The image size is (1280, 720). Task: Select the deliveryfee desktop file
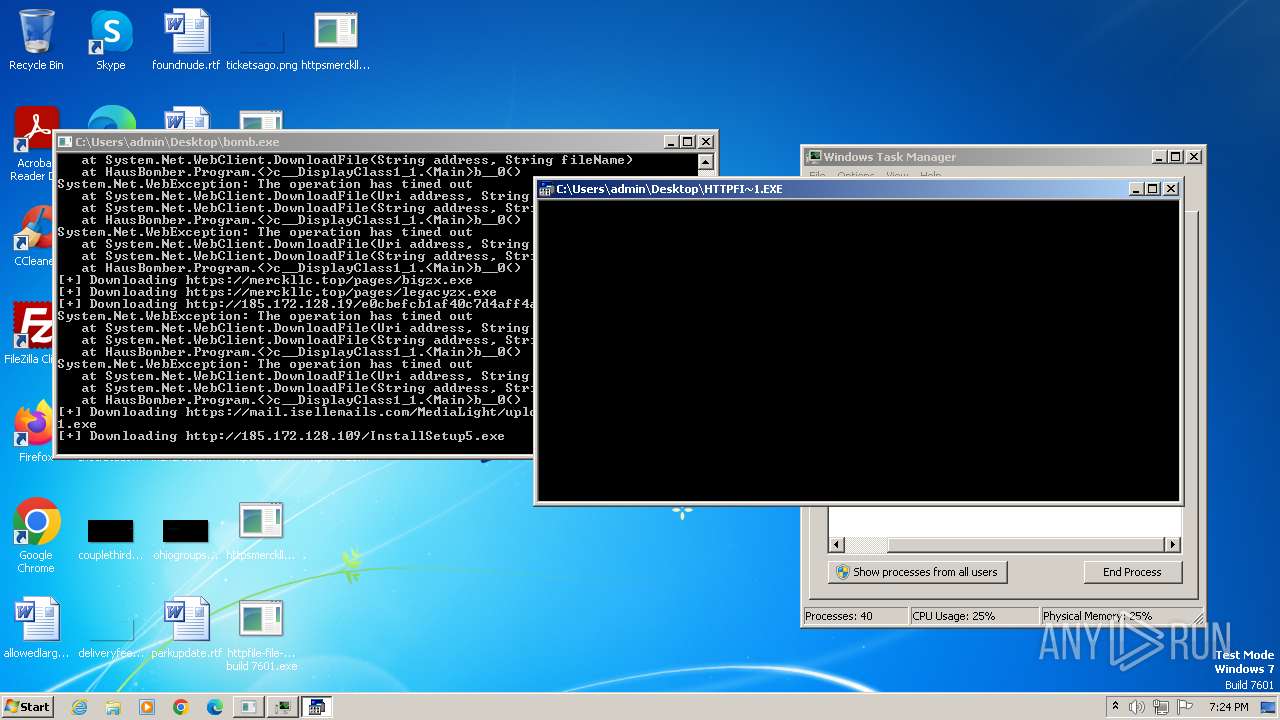(111, 638)
